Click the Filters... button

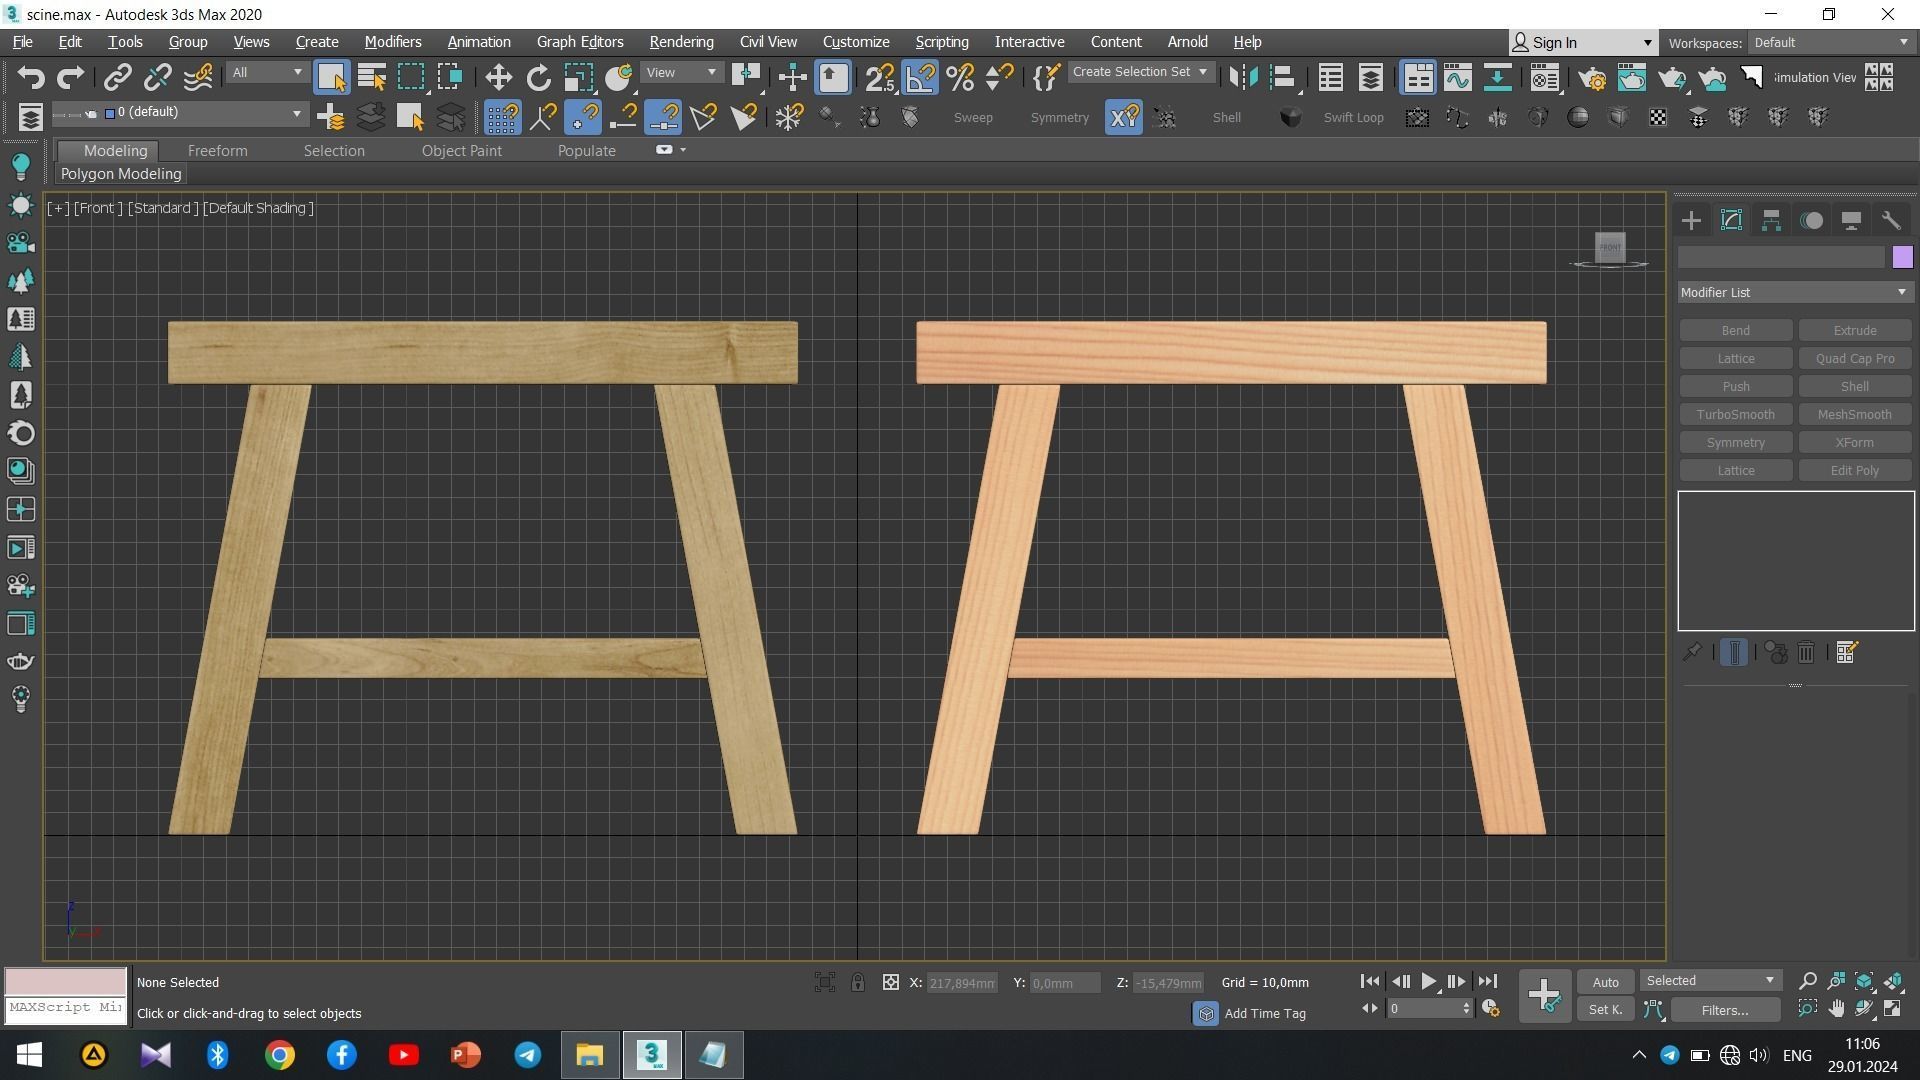point(1725,1010)
